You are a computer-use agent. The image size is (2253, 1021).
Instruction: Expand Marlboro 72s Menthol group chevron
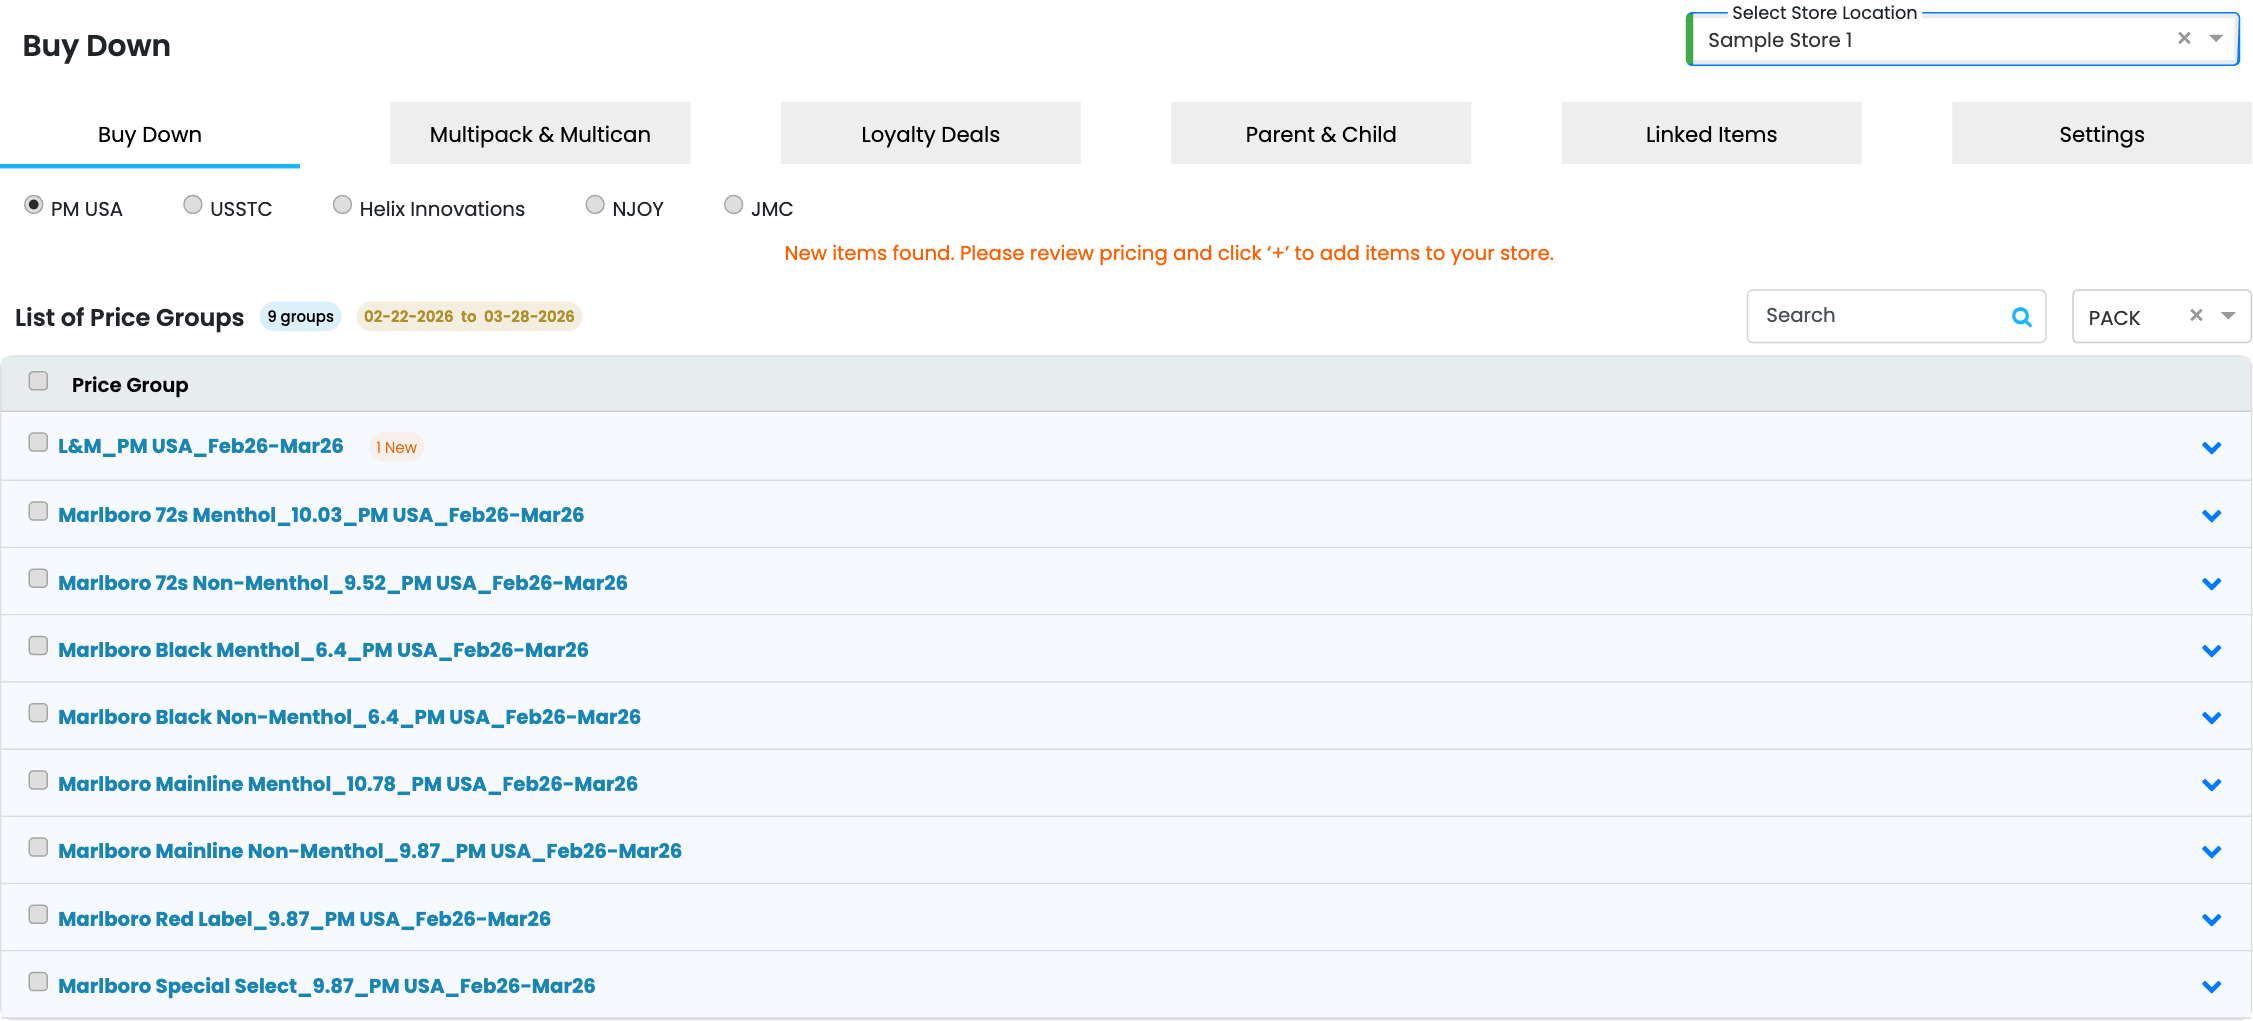pos(2211,516)
